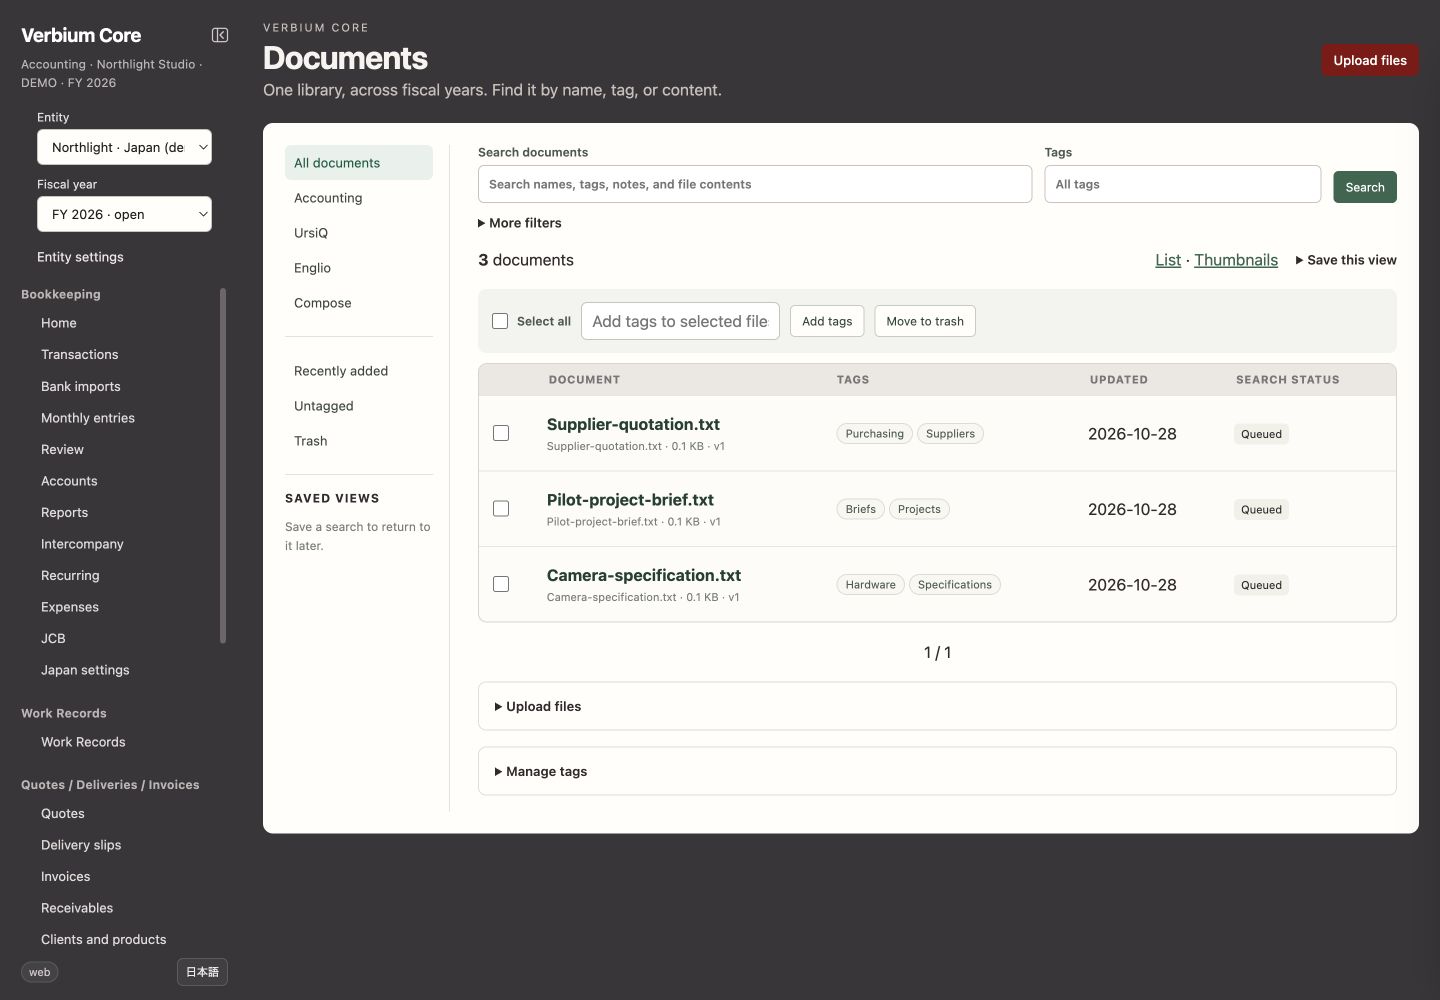Show Untagged documents

(358, 406)
